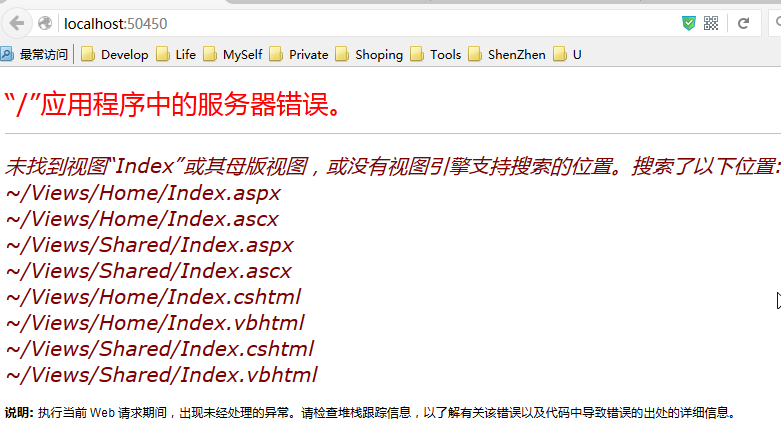The image size is (781, 421).
Task: Click the red server error heading
Action: coord(172,104)
